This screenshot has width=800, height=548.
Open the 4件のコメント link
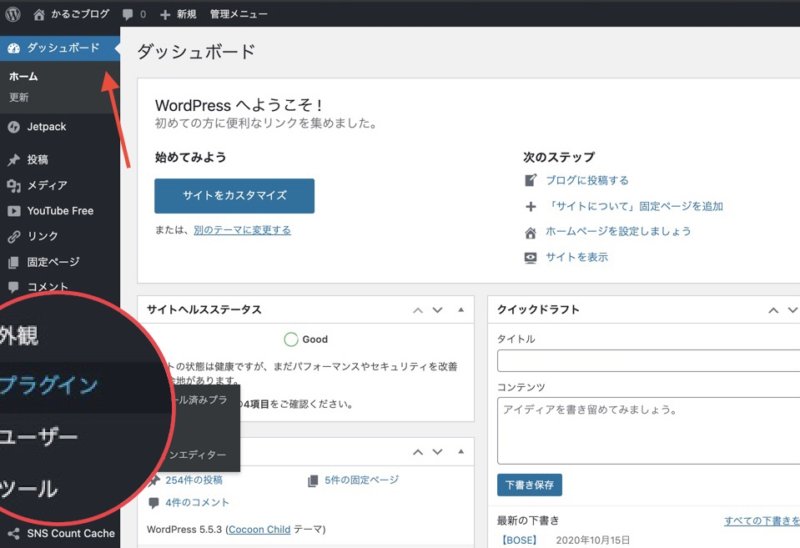point(197,503)
